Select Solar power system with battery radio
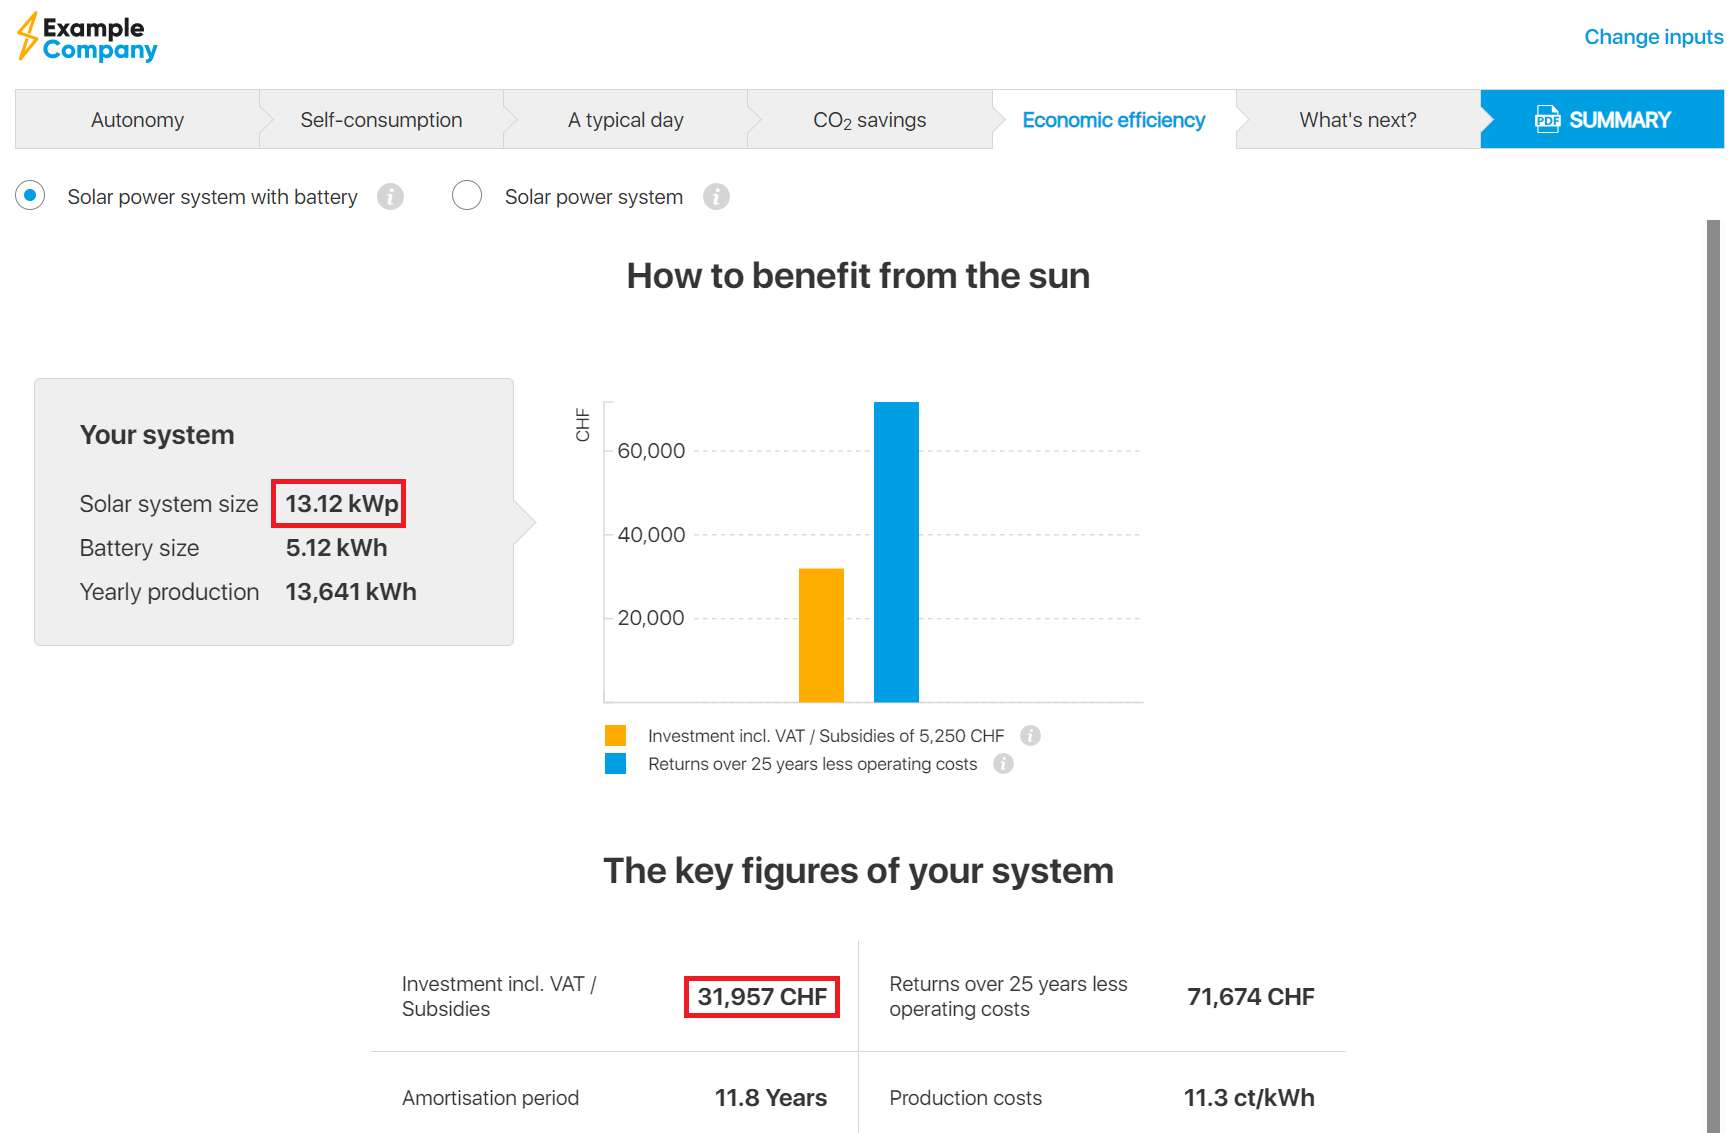This screenshot has width=1734, height=1133. pyautogui.click(x=30, y=196)
